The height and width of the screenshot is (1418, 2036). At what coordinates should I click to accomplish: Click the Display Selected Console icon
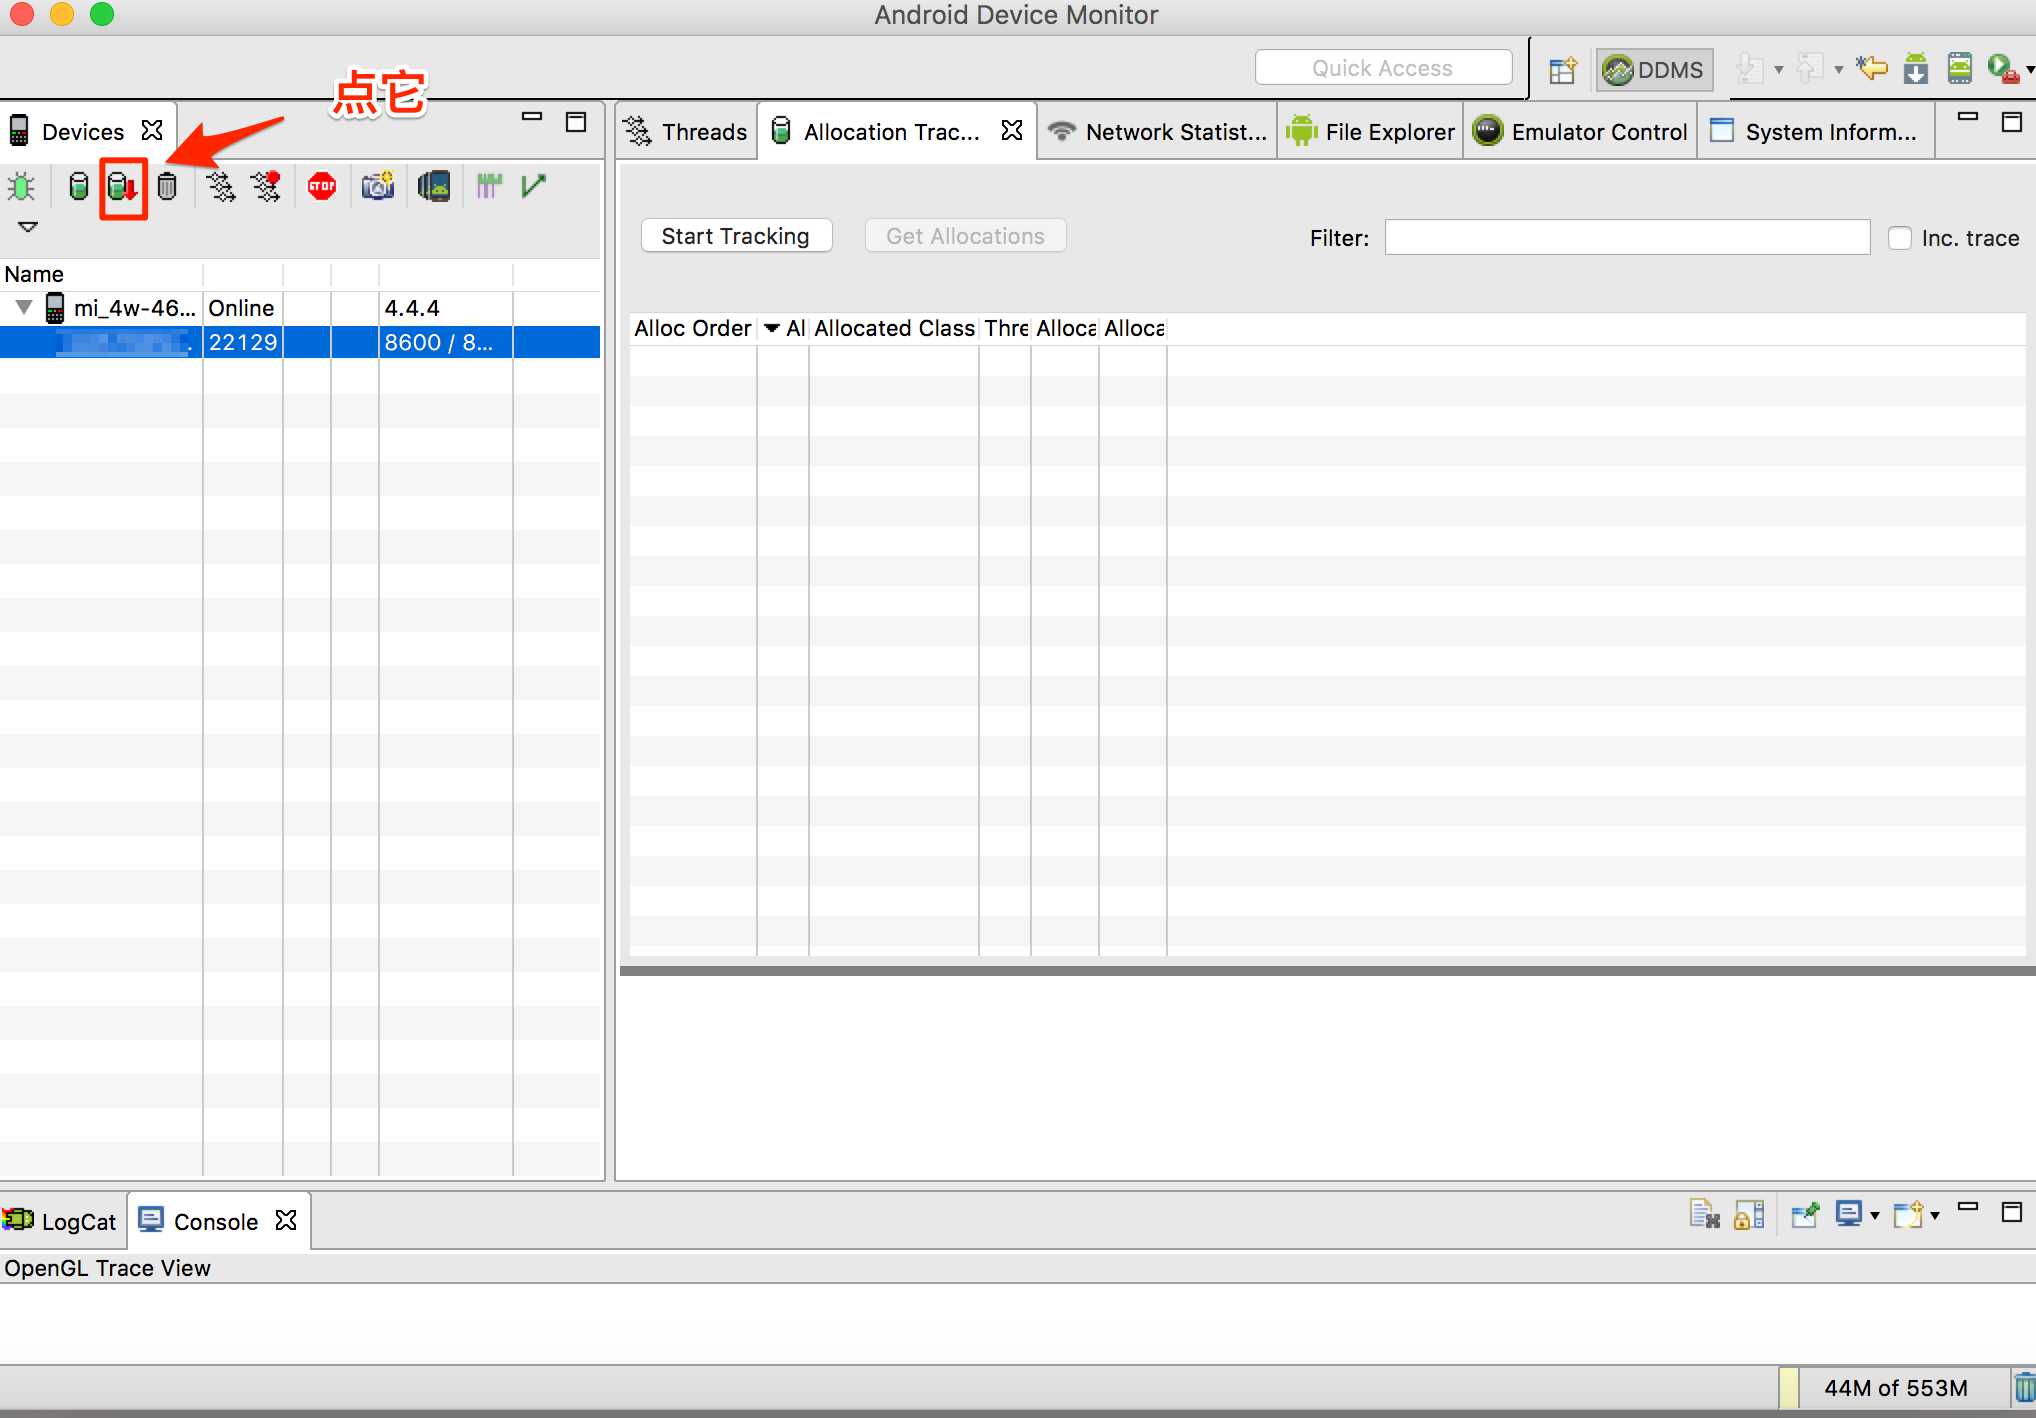[x=1850, y=1214]
